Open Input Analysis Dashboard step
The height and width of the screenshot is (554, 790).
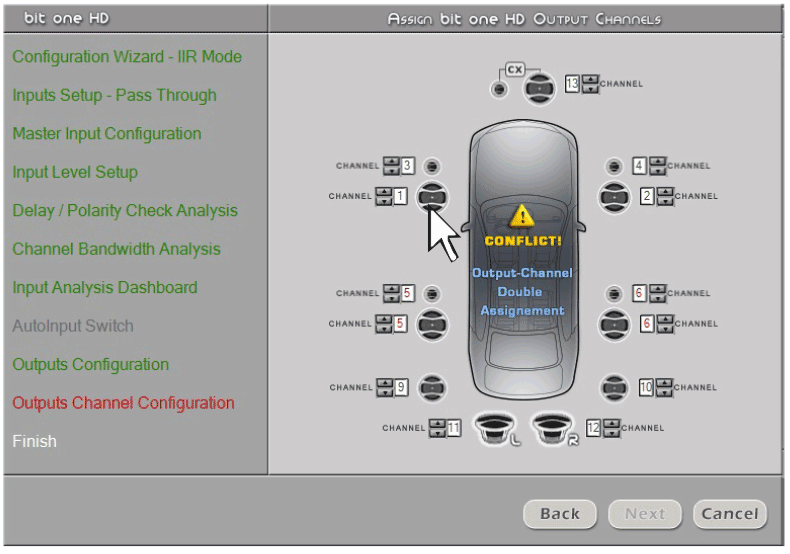pyautogui.click(x=105, y=288)
